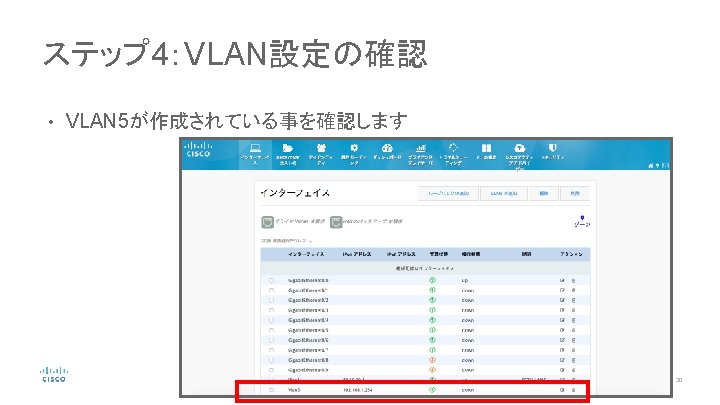Click the インターフェイス page heading
The image size is (720, 405).
coord(295,193)
